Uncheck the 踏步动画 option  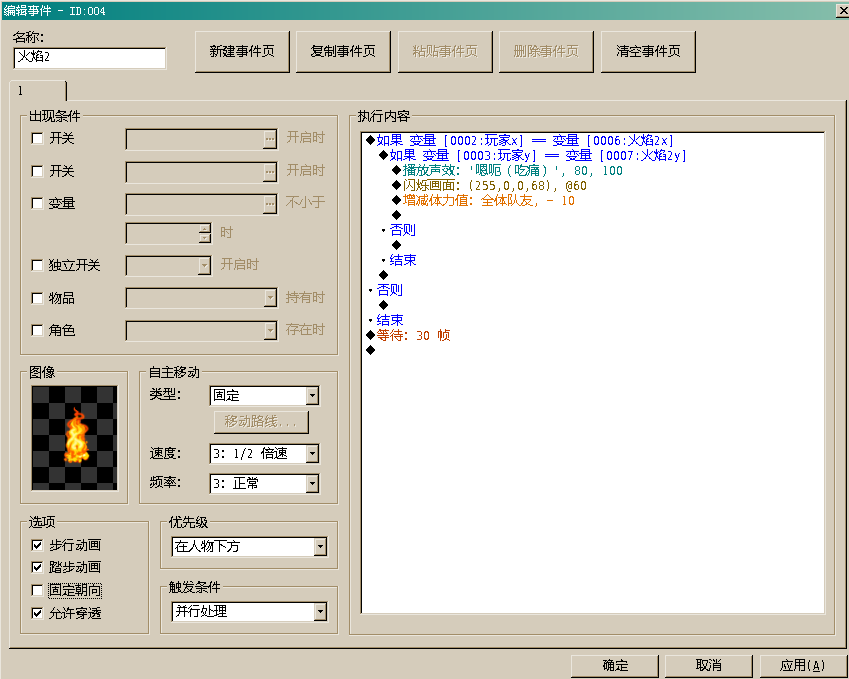[37, 567]
